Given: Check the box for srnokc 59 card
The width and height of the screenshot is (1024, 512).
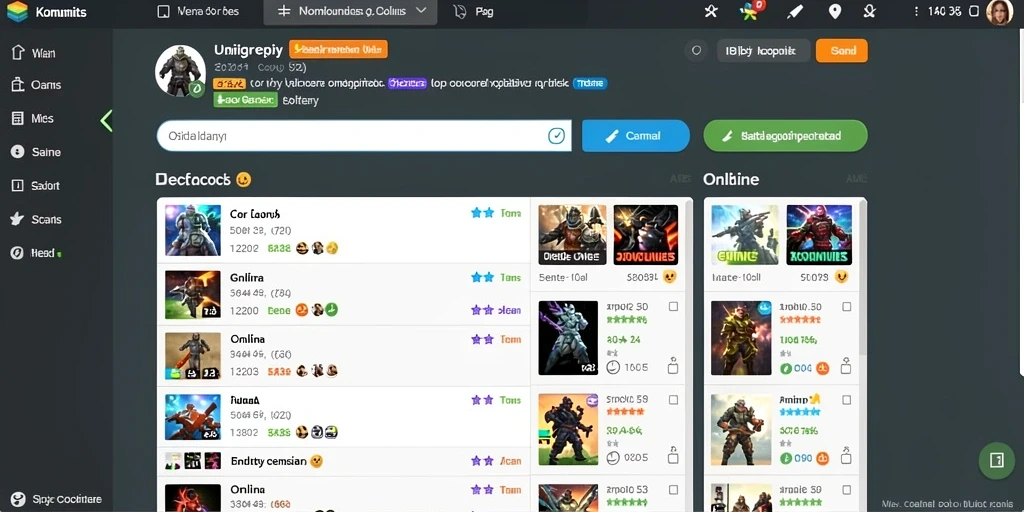Looking at the screenshot, I should click(x=673, y=399).
